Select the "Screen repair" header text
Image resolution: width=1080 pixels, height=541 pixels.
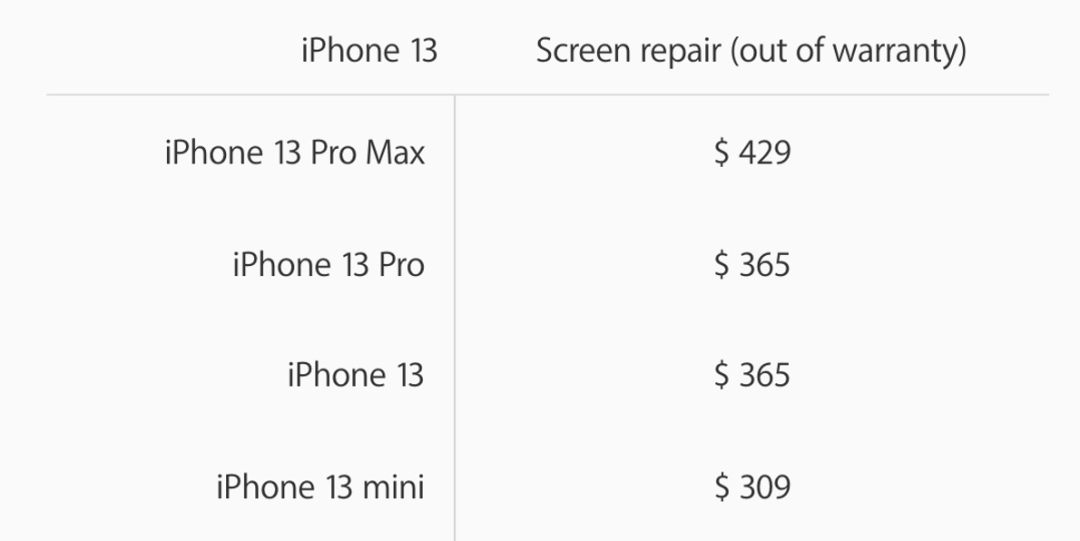click(x=628, y=51)
